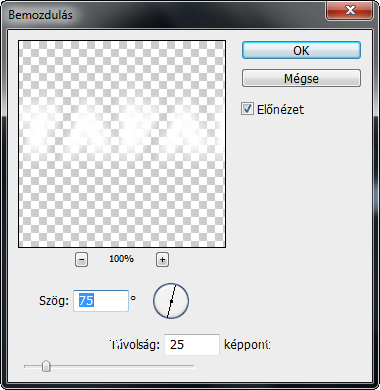Click the Szög label
Image resolution: width=380 pixels, height=390 pixels.
click(54, 301)
